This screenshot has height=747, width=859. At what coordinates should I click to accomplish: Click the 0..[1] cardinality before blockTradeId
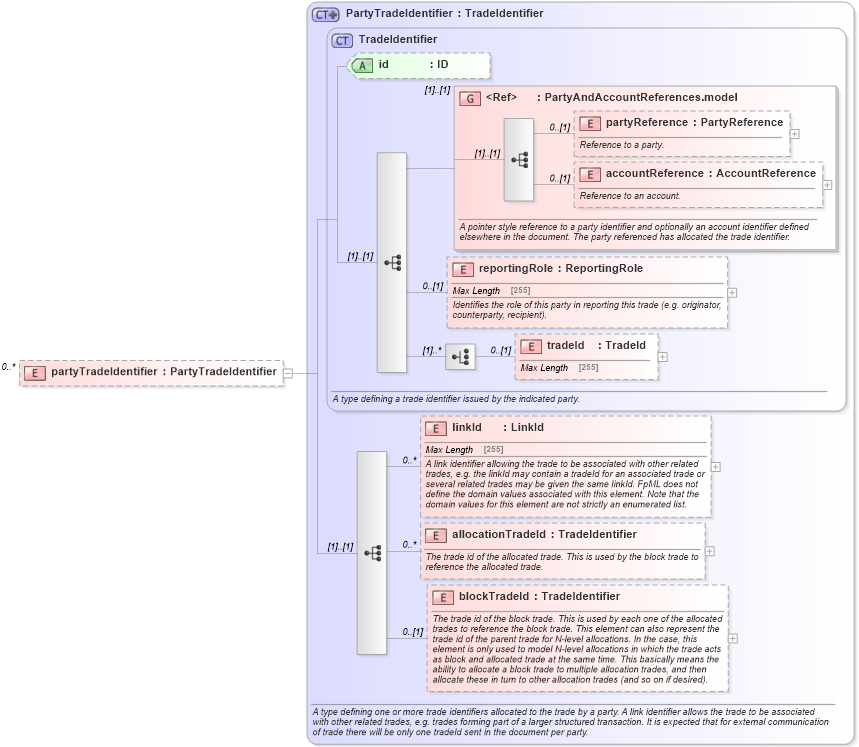point(413,632)
